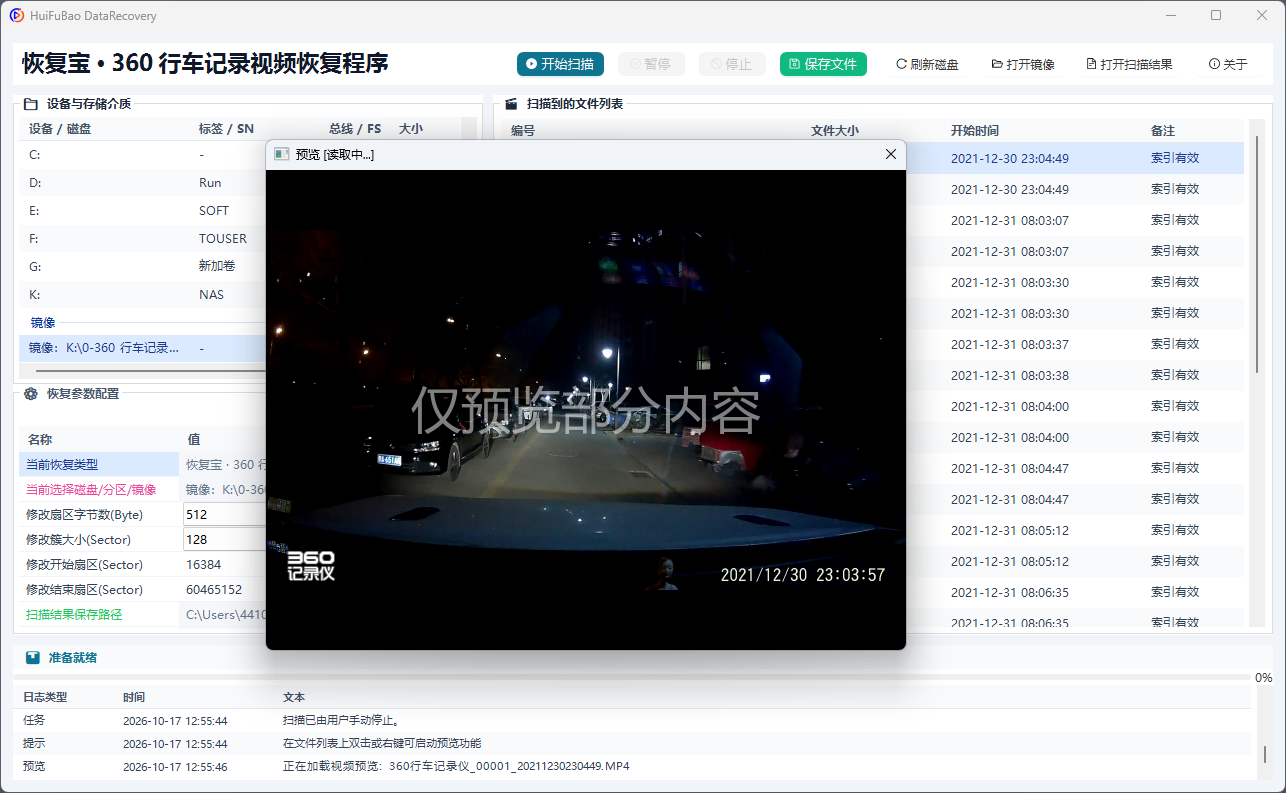The width and height of the screenshot is (1286, 793).
Task: Click the dashcam video frame in preview
Action: (586, 409)
